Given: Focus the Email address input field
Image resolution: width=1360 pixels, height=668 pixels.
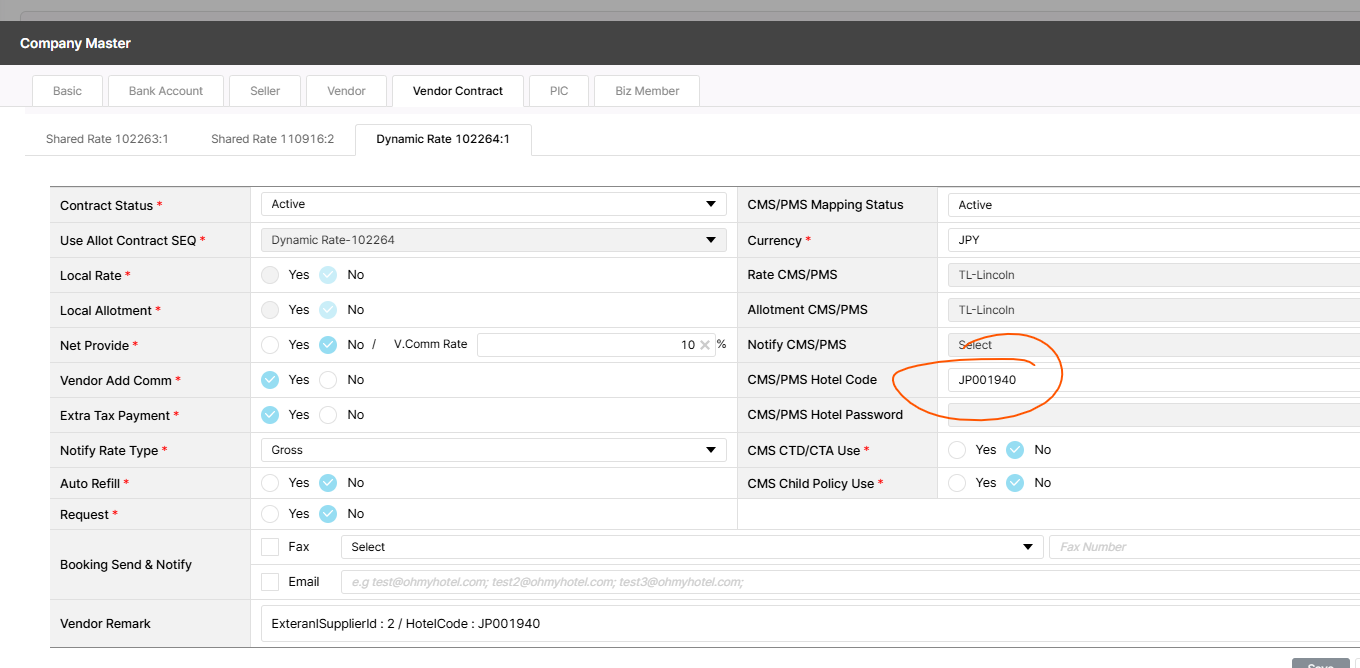Looking at the screenshot, I should click(850, 582).
